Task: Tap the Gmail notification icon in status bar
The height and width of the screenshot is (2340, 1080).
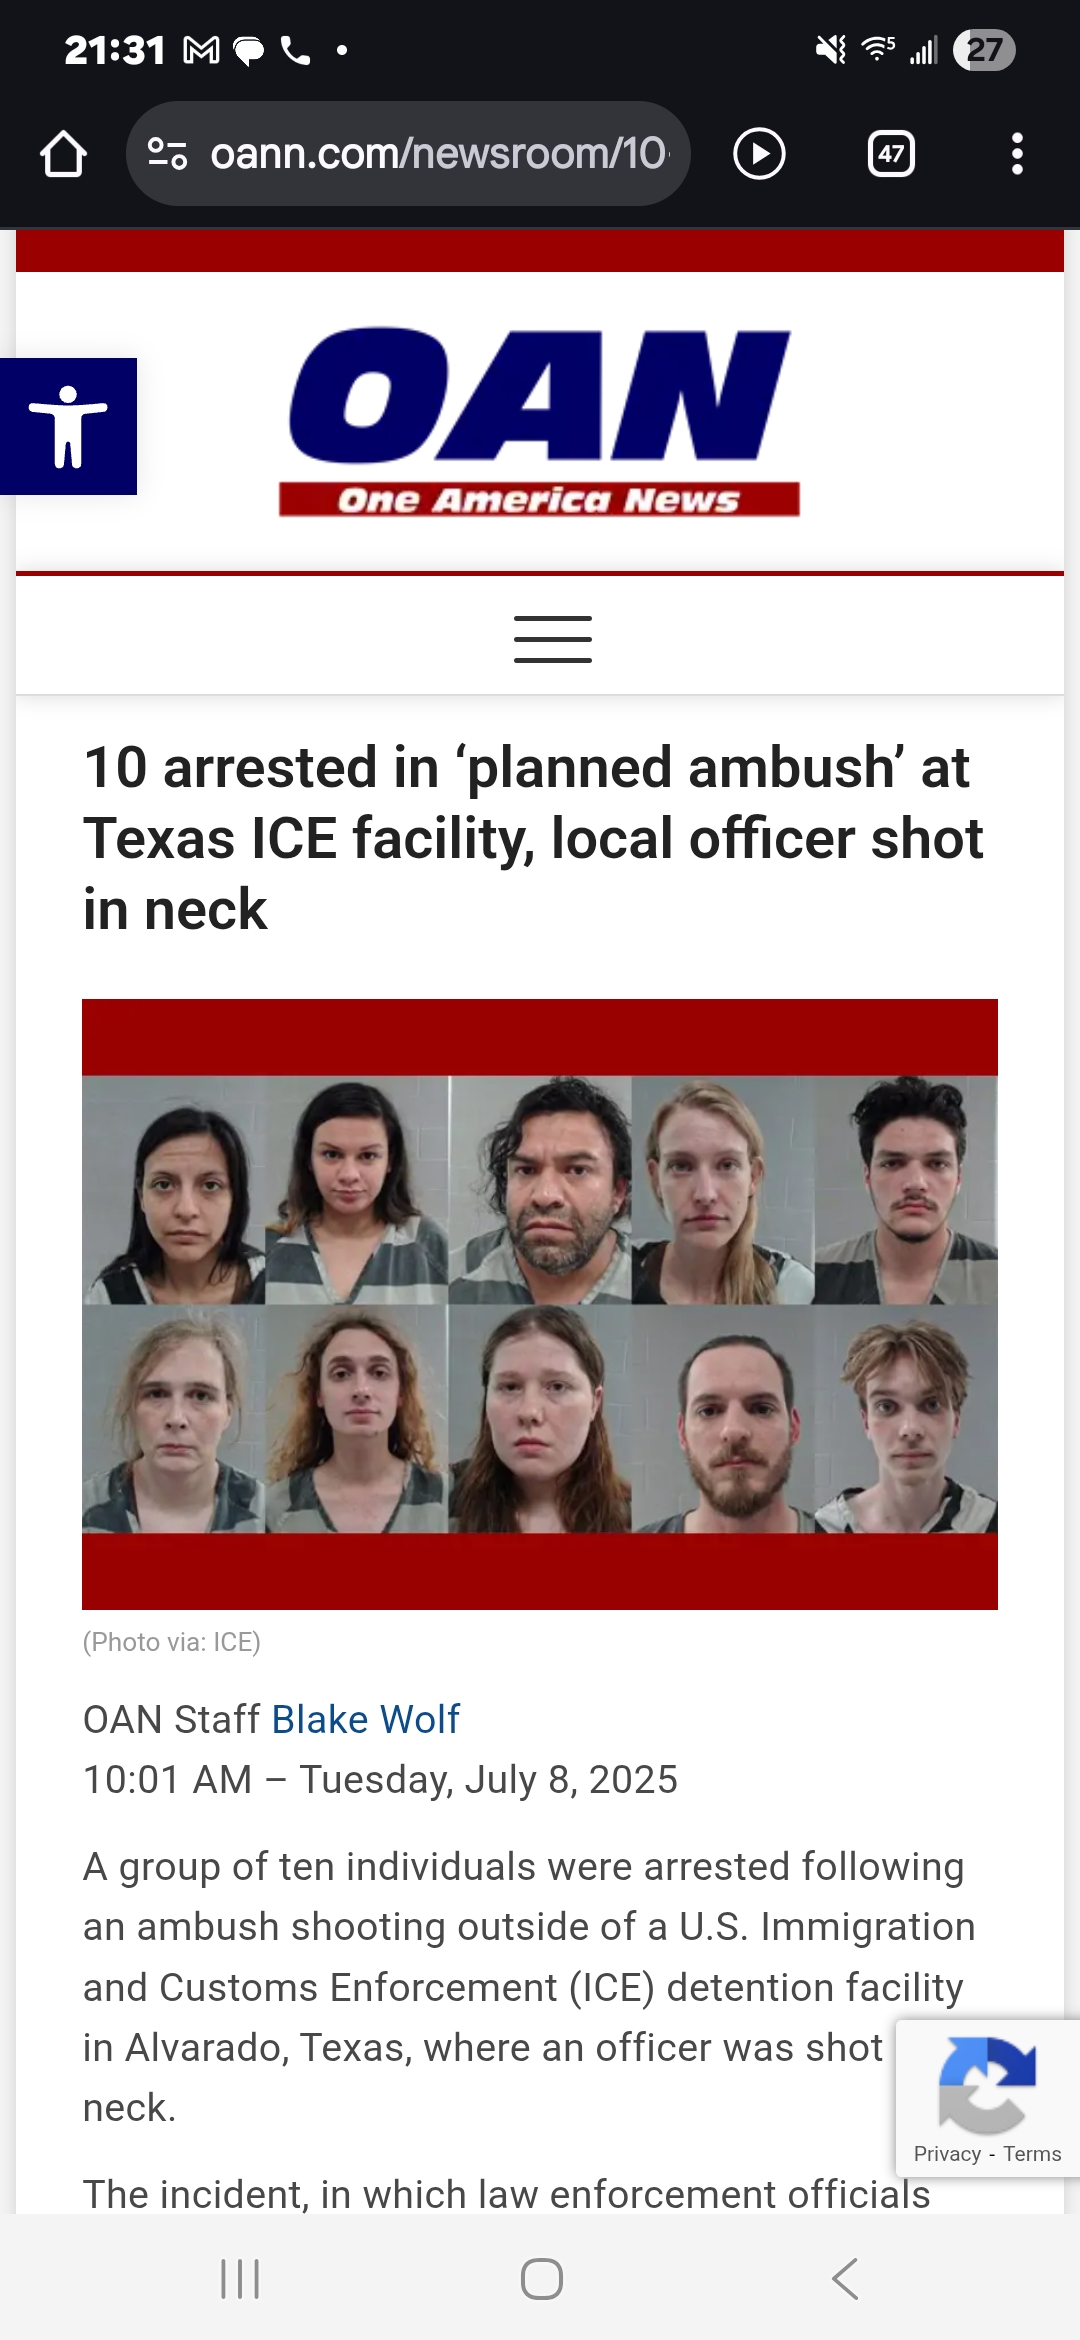Action: tap(201, 50)
